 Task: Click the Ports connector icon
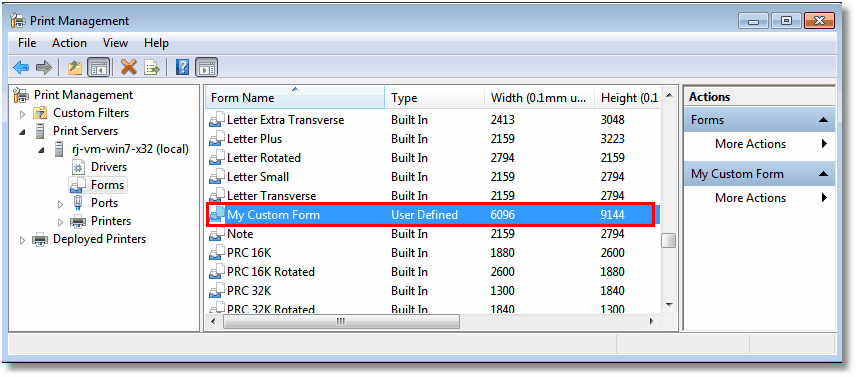pos(78,203)
